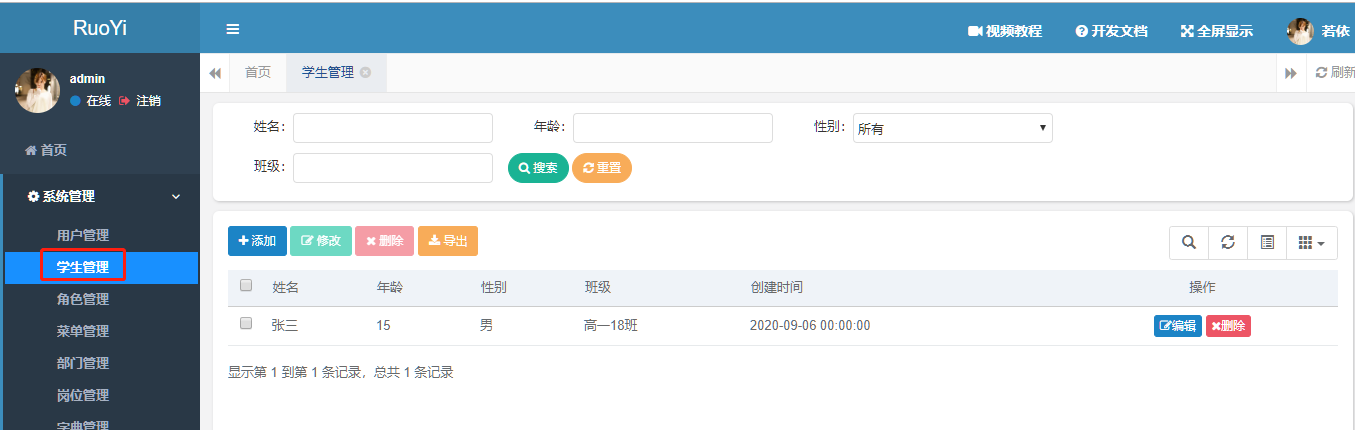Open the columns grid dropdown
This screenshot has width=1355, height=430.
click(x=1312, y=242)
